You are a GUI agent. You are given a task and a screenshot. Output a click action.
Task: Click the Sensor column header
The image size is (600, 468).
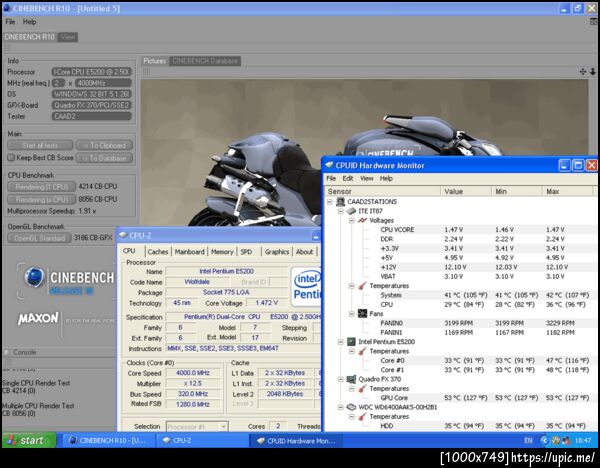[x=382, y=191]
